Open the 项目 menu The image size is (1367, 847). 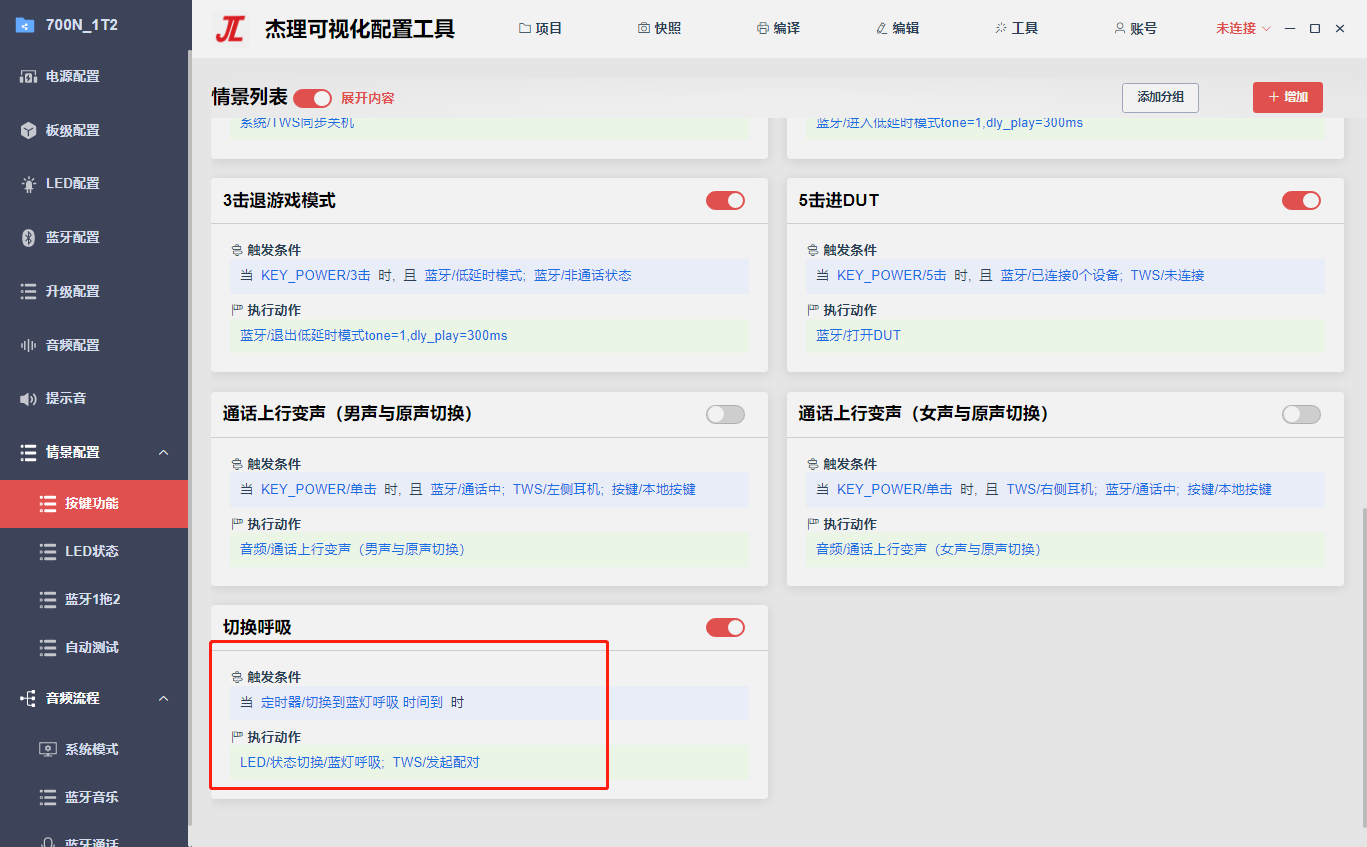click(x=541, y=28)
